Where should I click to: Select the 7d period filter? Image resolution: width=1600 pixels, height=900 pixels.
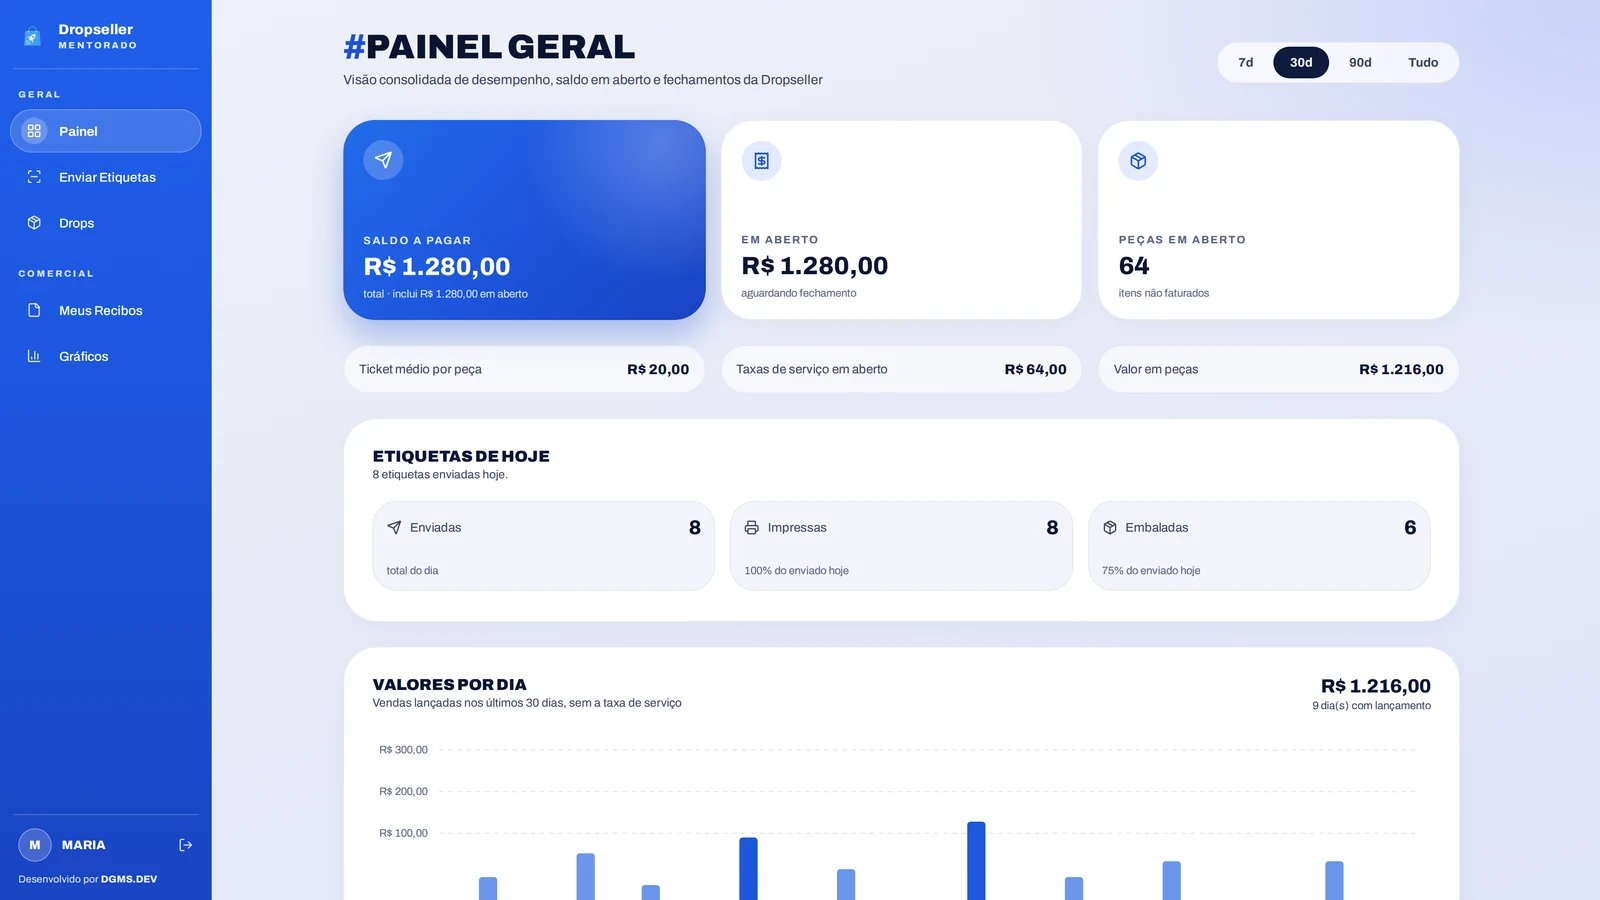click(1245, 62)
